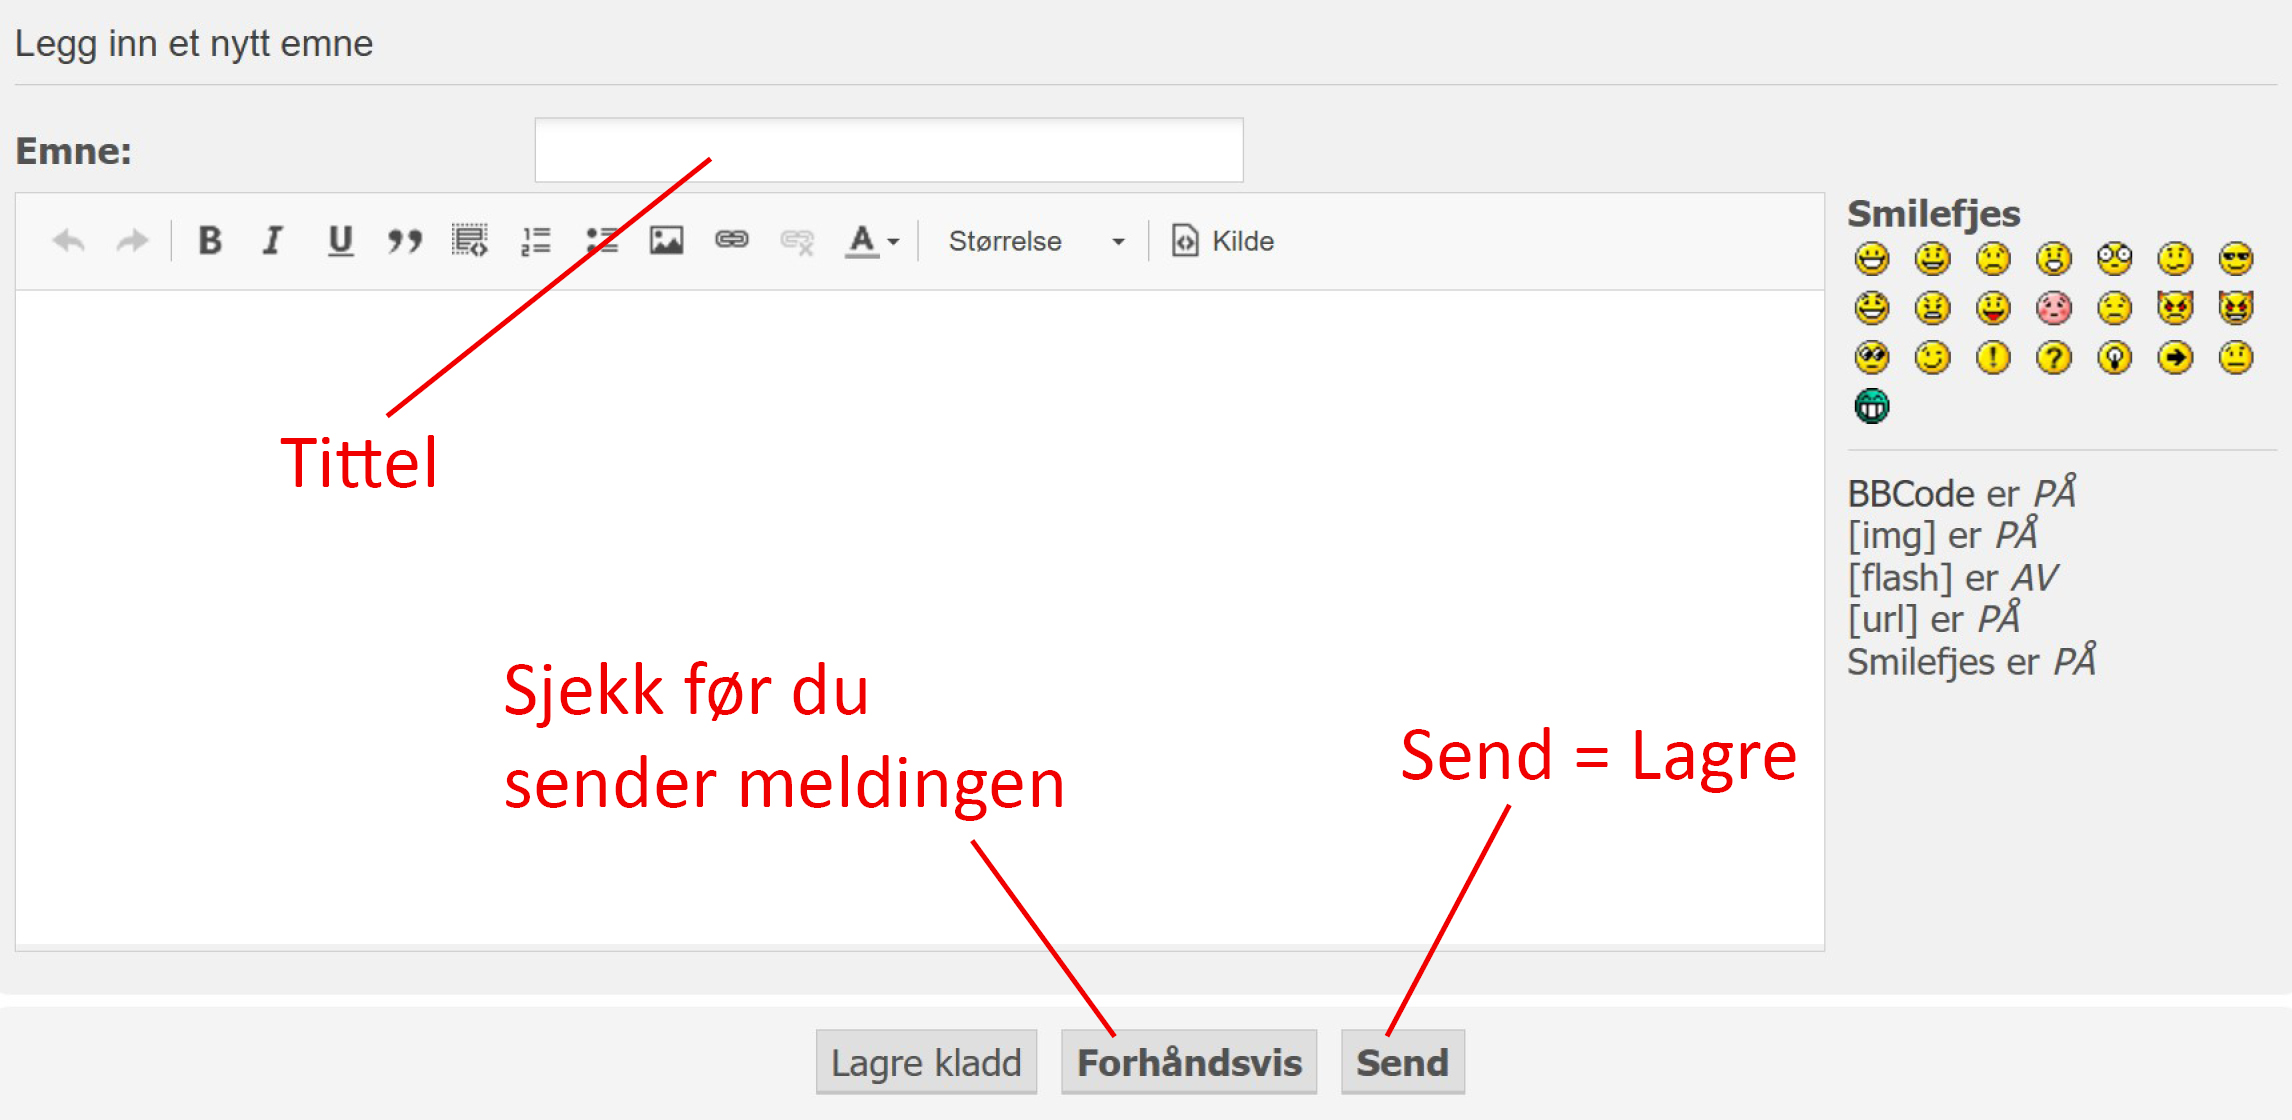The height and width of the screenshot is (1120, 2292).
Task: Insert the frowning red-eyed devil smiley
Action: (x=2175, y=308)
